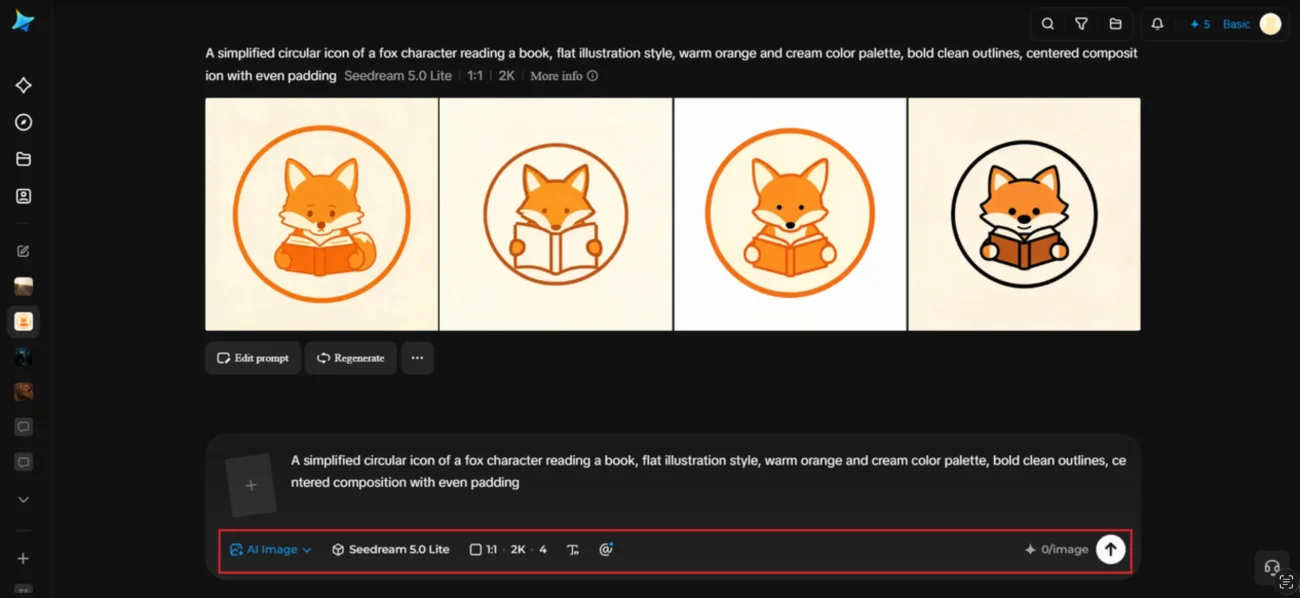
Task: Open the folder icon in top bar
Action: (1115, 24)
